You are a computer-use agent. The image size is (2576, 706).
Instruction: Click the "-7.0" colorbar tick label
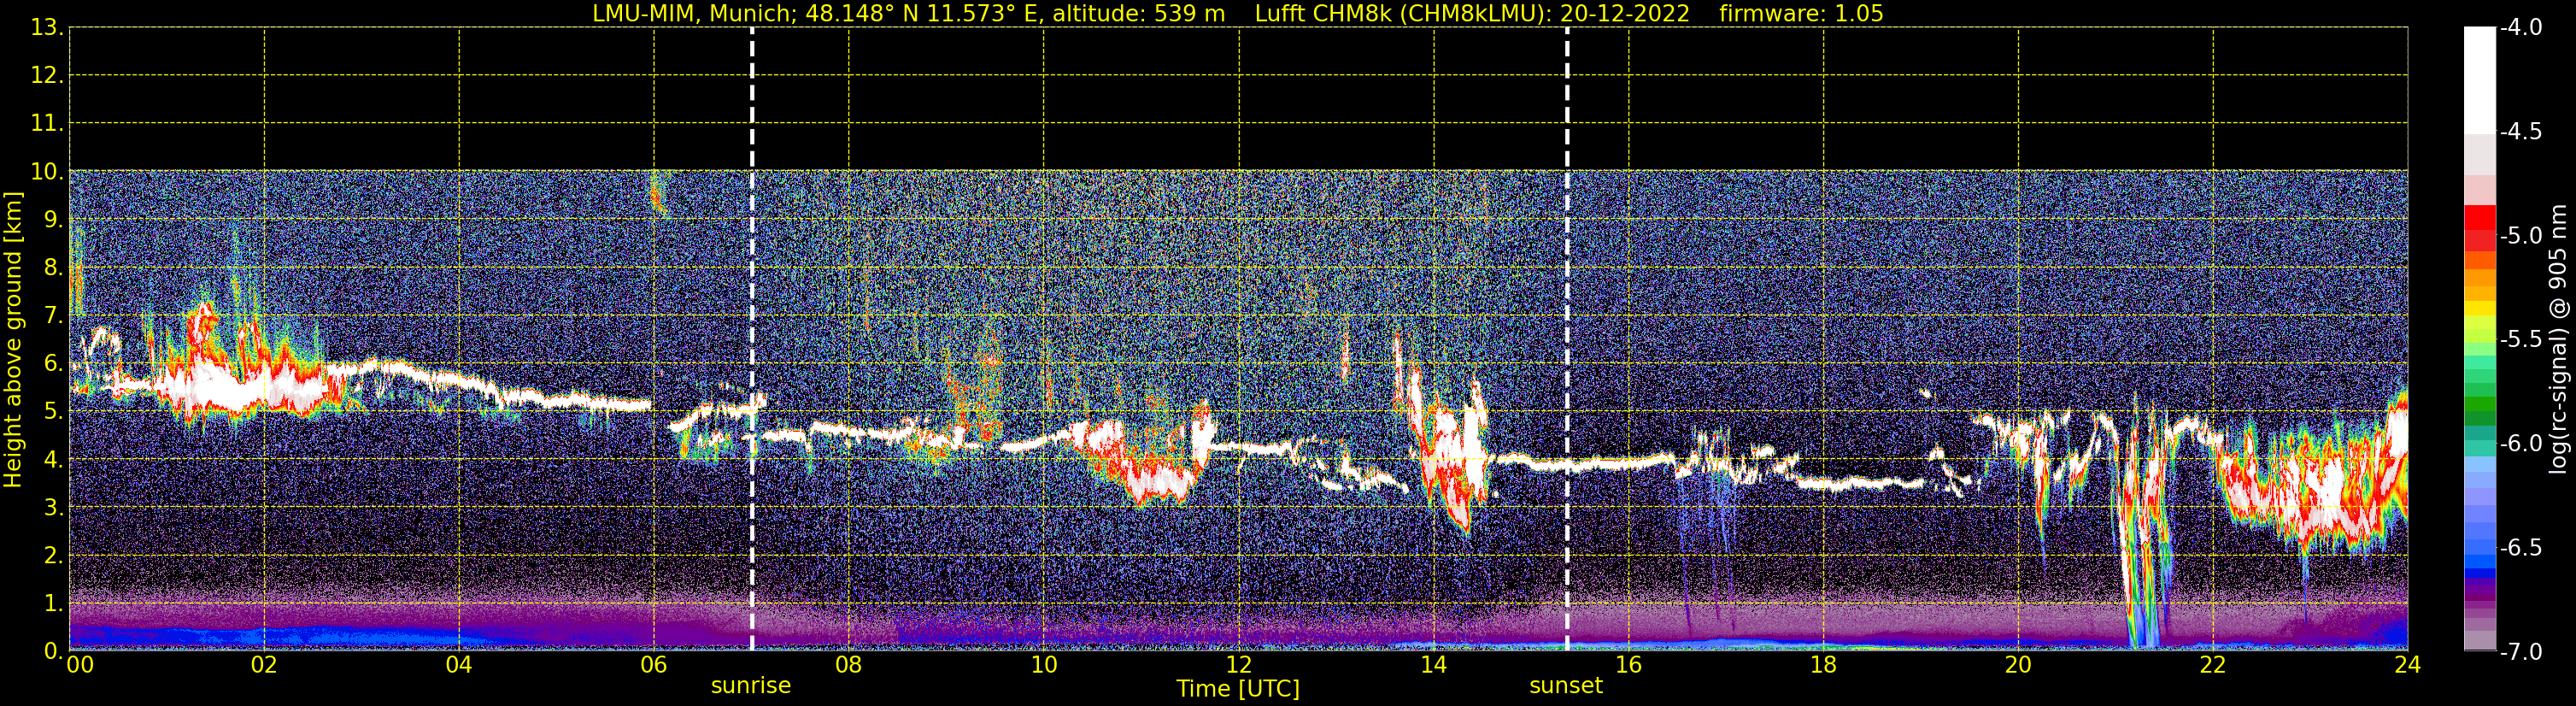[x=2521, y=652]
